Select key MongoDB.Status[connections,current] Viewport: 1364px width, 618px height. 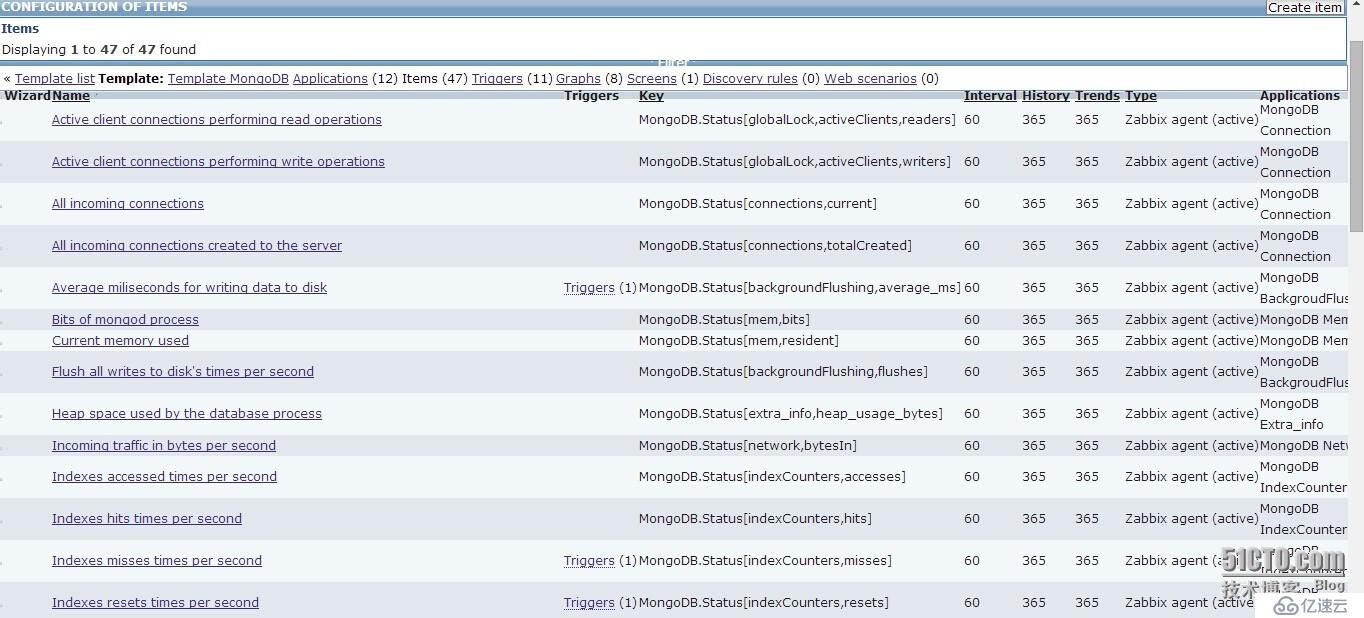(x=758, y=203)
